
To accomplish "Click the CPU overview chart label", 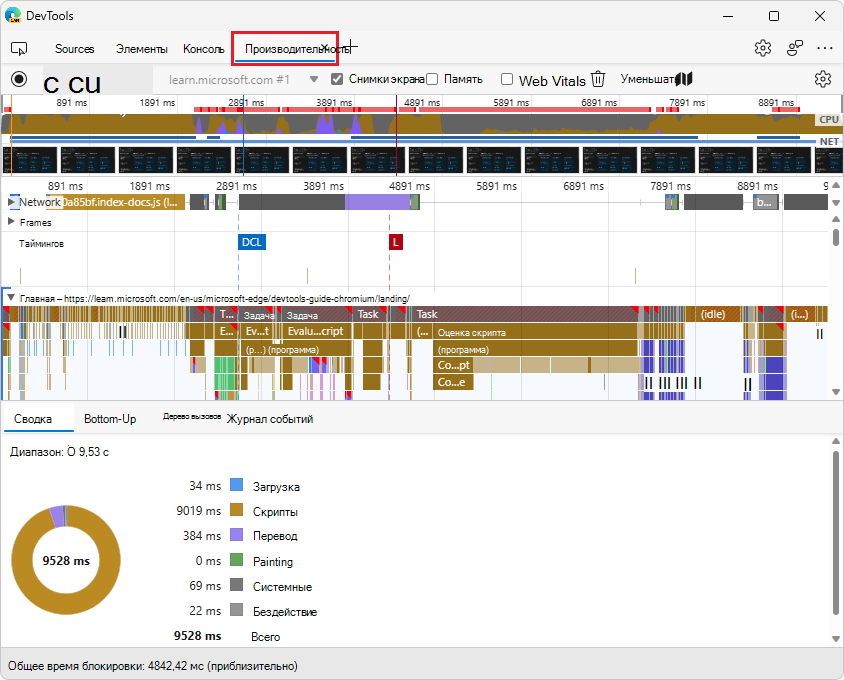I will (829, 120).
